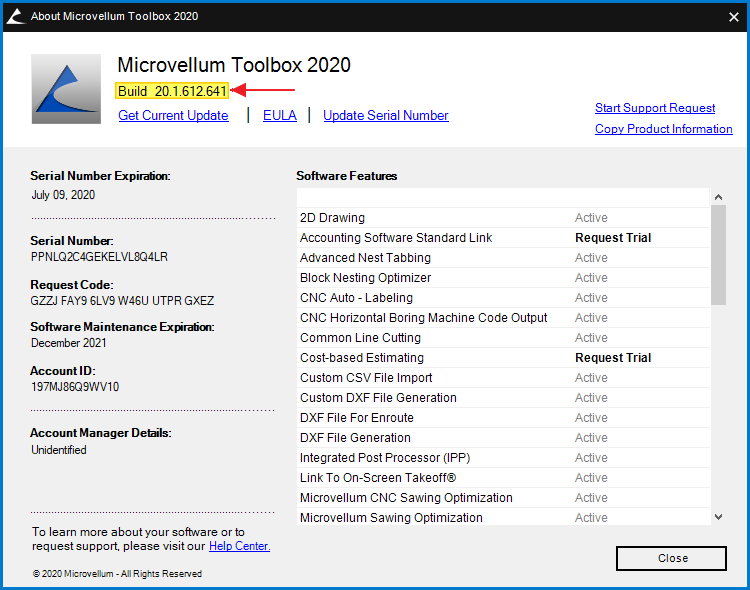Click the large Microvellum Toolbox logo image
The height and width of the screenshot is (590, 750).
coord(66,89)
